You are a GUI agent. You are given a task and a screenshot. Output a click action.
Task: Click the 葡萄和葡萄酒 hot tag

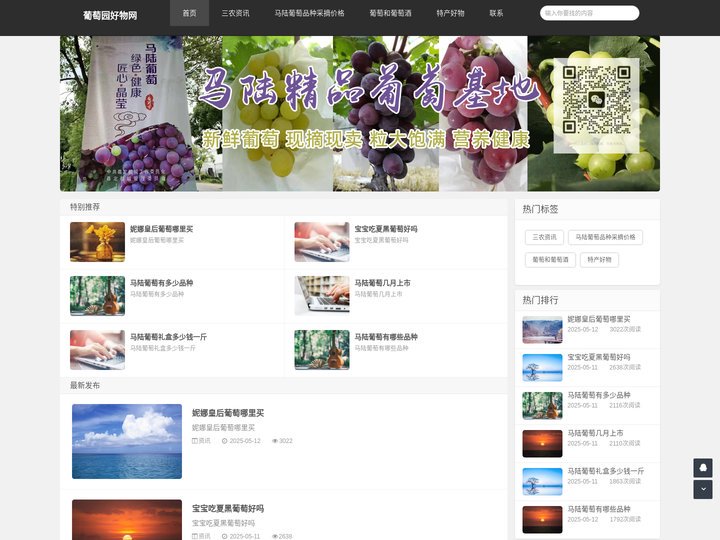click(551, 260)
